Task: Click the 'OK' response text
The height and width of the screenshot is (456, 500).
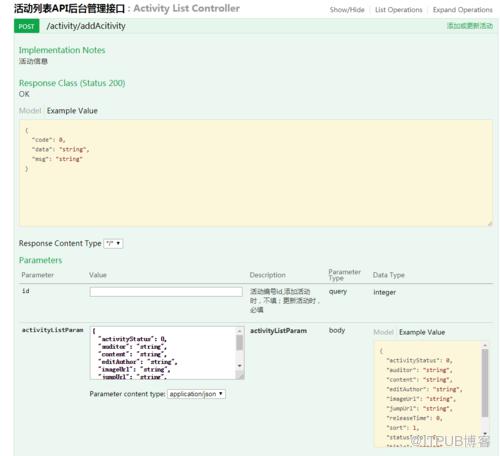Action: click(24, 94)
